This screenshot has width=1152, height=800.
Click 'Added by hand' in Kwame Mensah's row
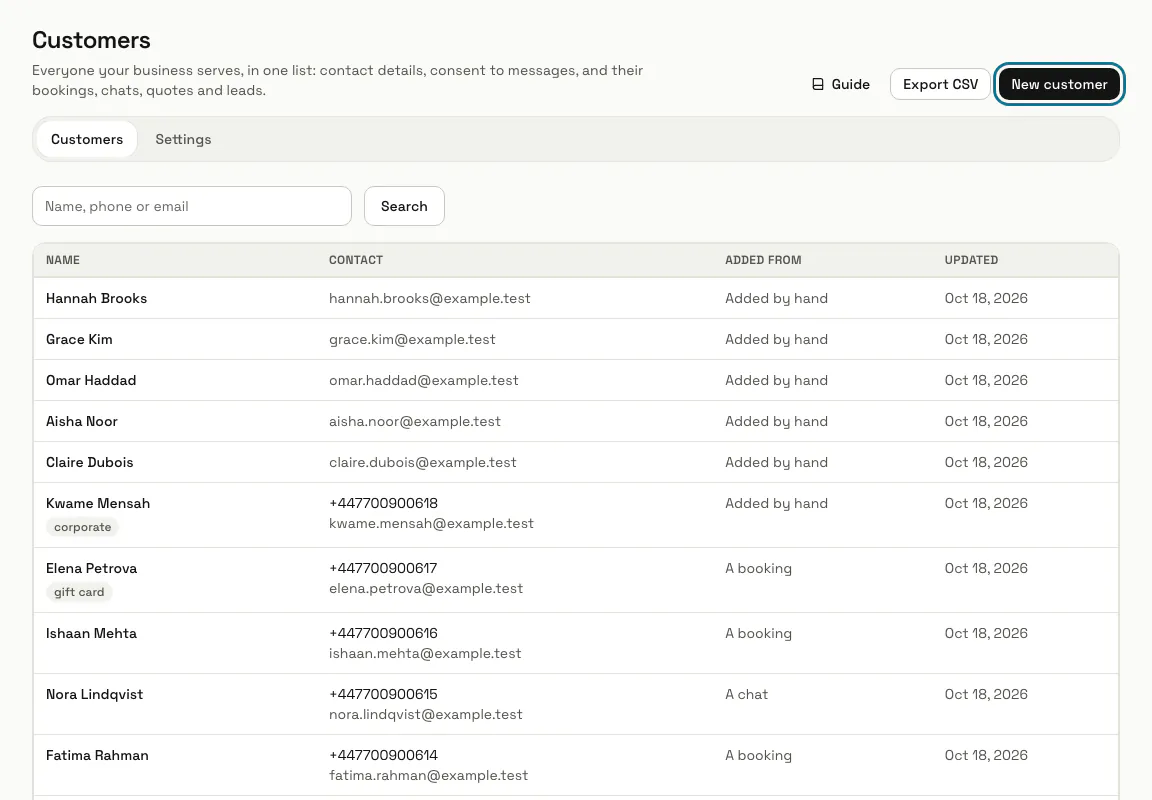[776, 503]
